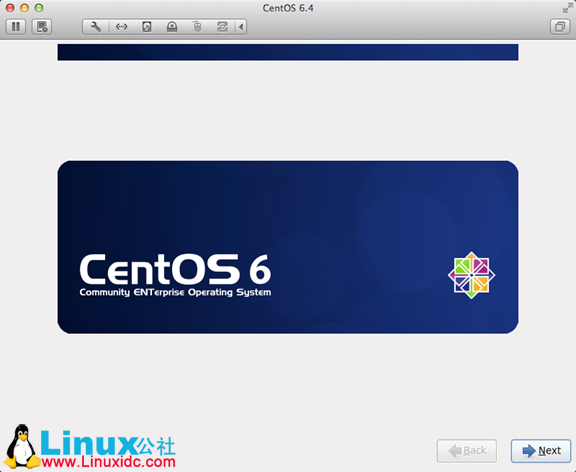Click the Next button
This screenshot has width=576, height=472.
(541, 451)
